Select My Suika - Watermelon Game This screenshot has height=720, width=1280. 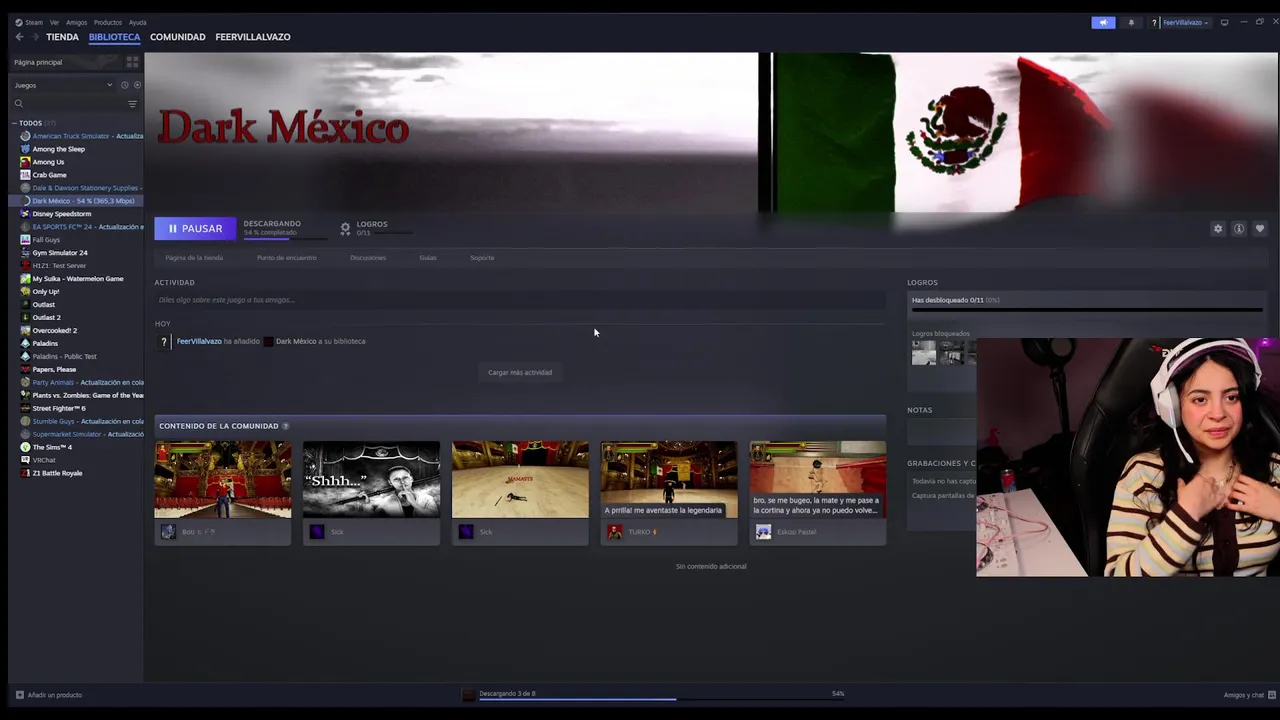coord(78,279)
